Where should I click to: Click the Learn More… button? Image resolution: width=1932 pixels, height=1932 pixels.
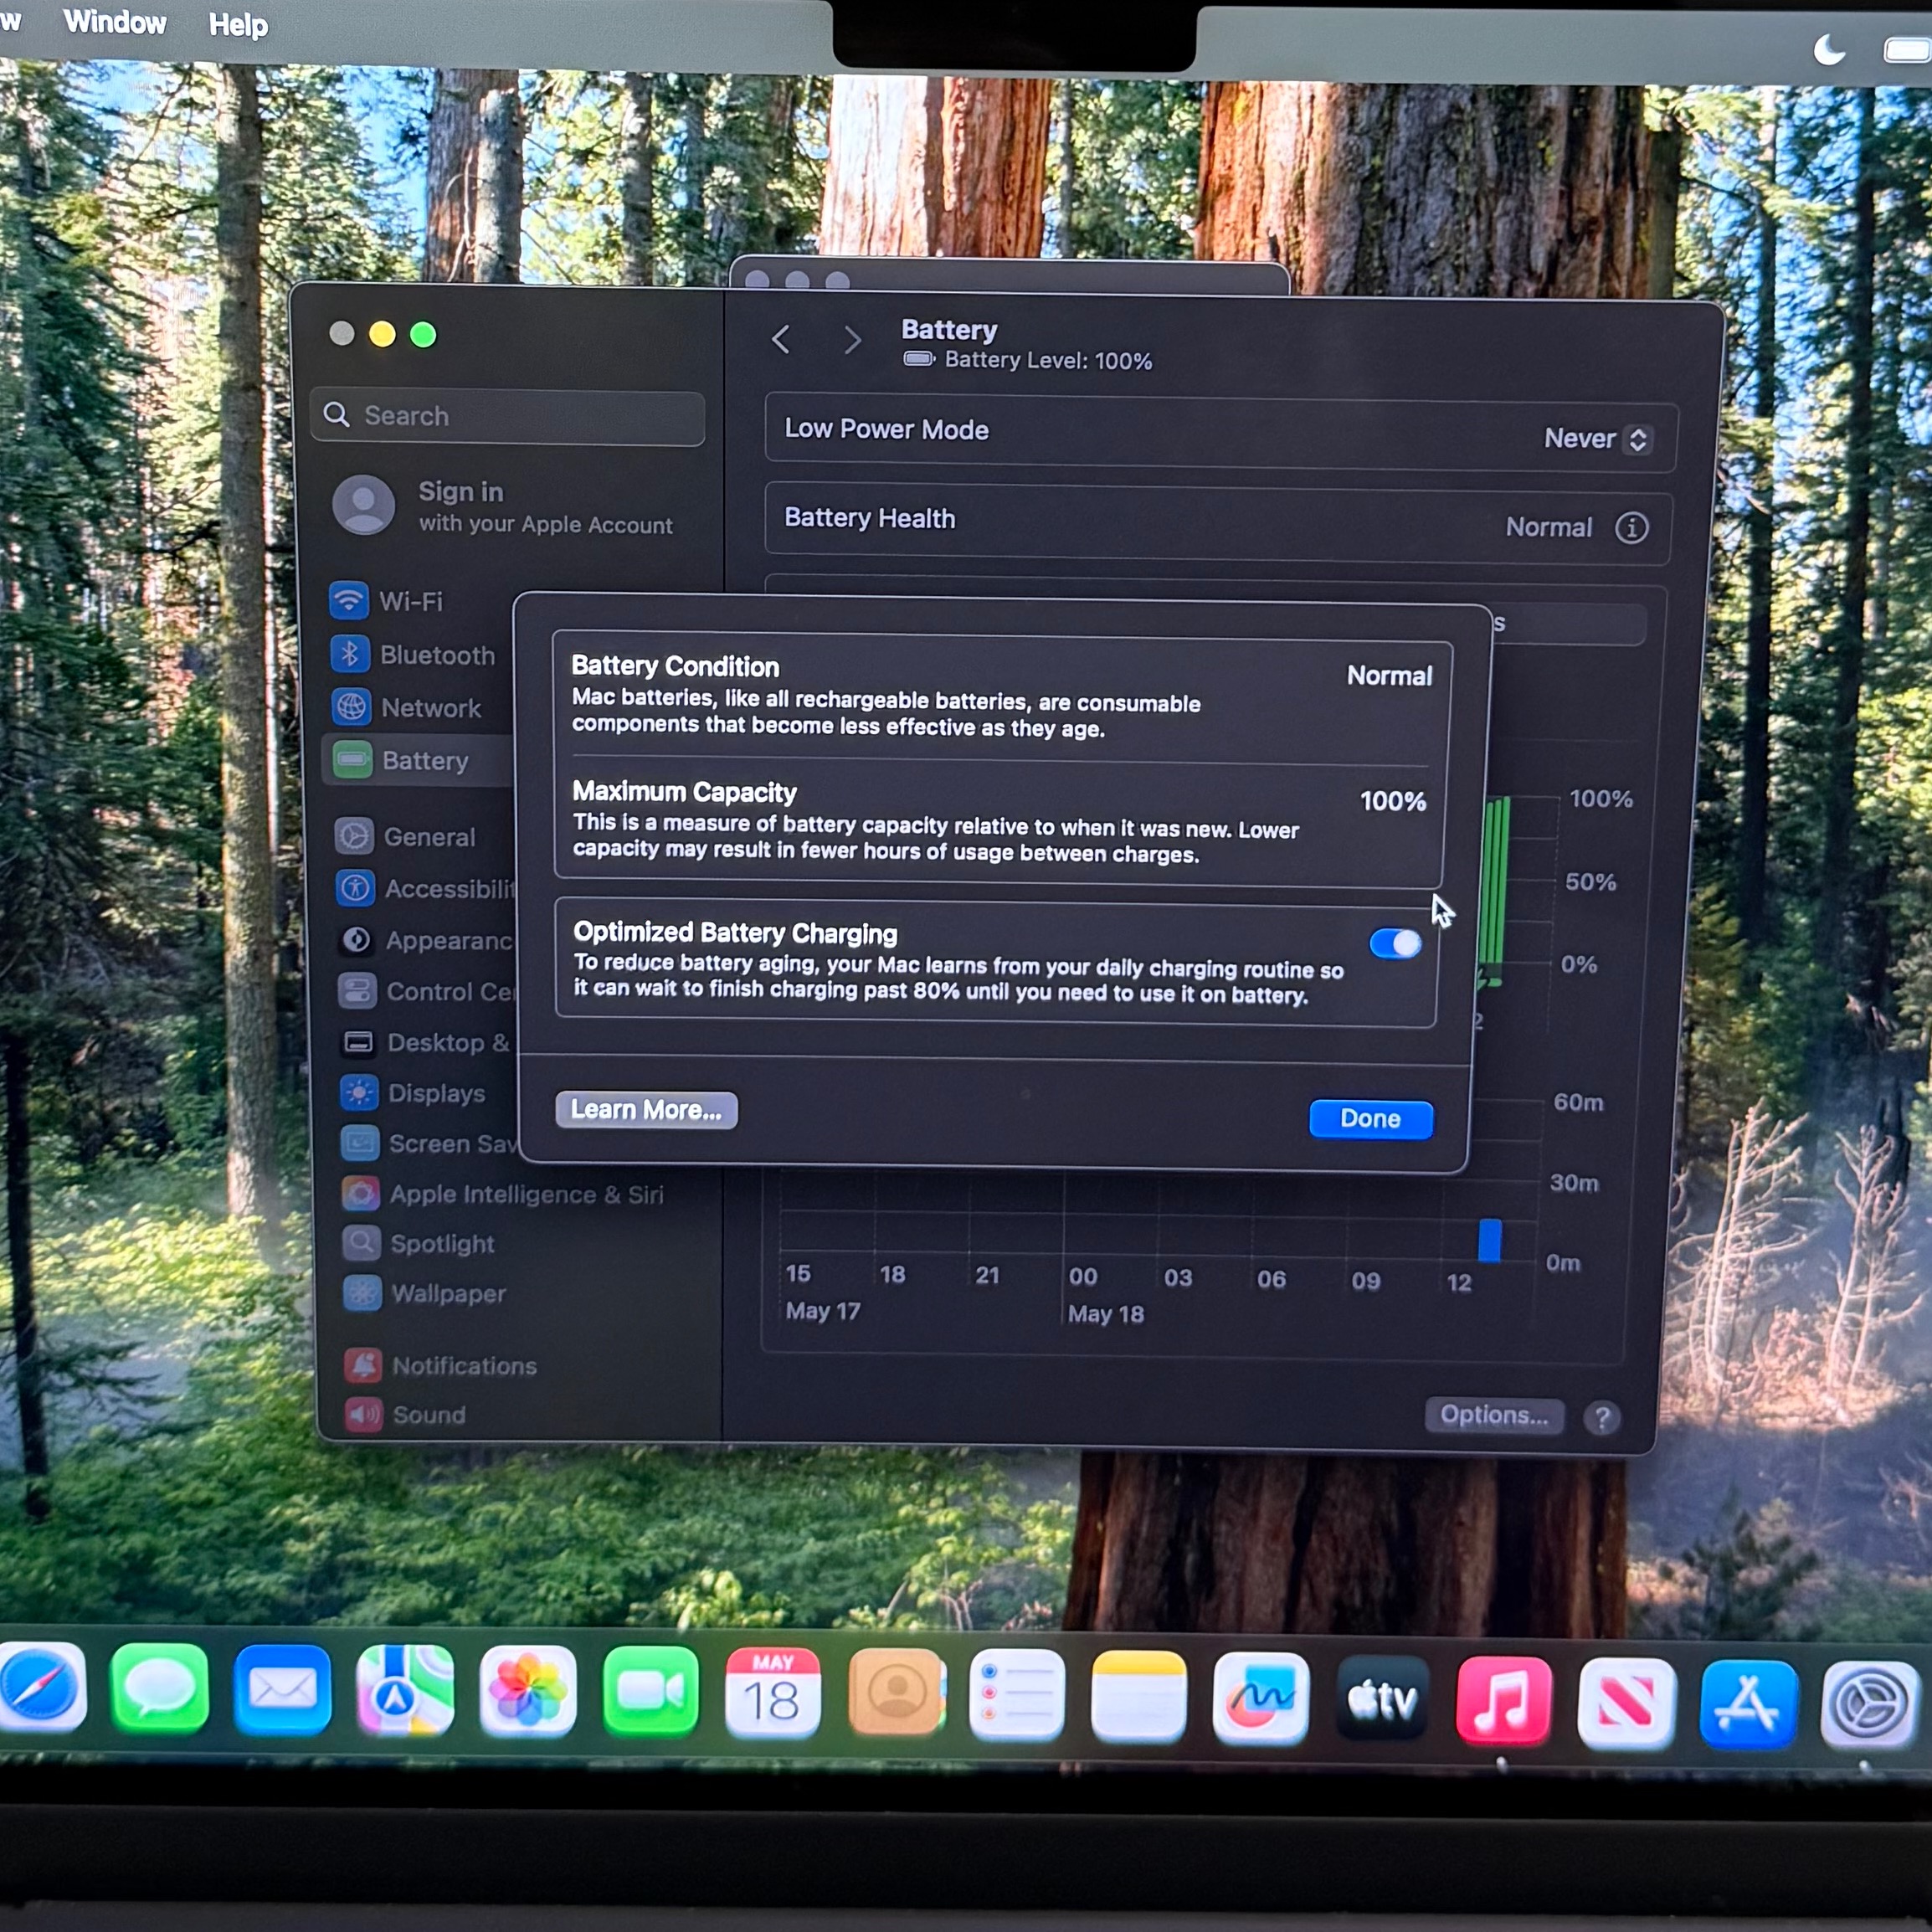coord(646,1110)
